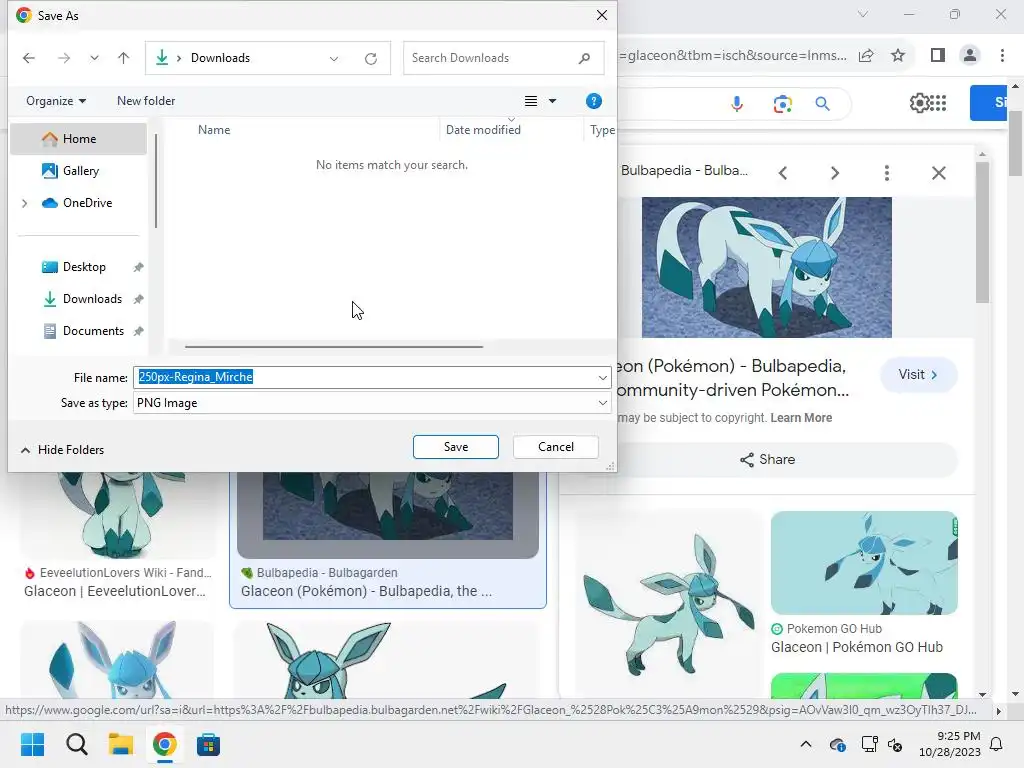1024x768 pixels.
Task: Expand the OneDrive tree node
Action: pyautogui.click(x=25, y=203)
